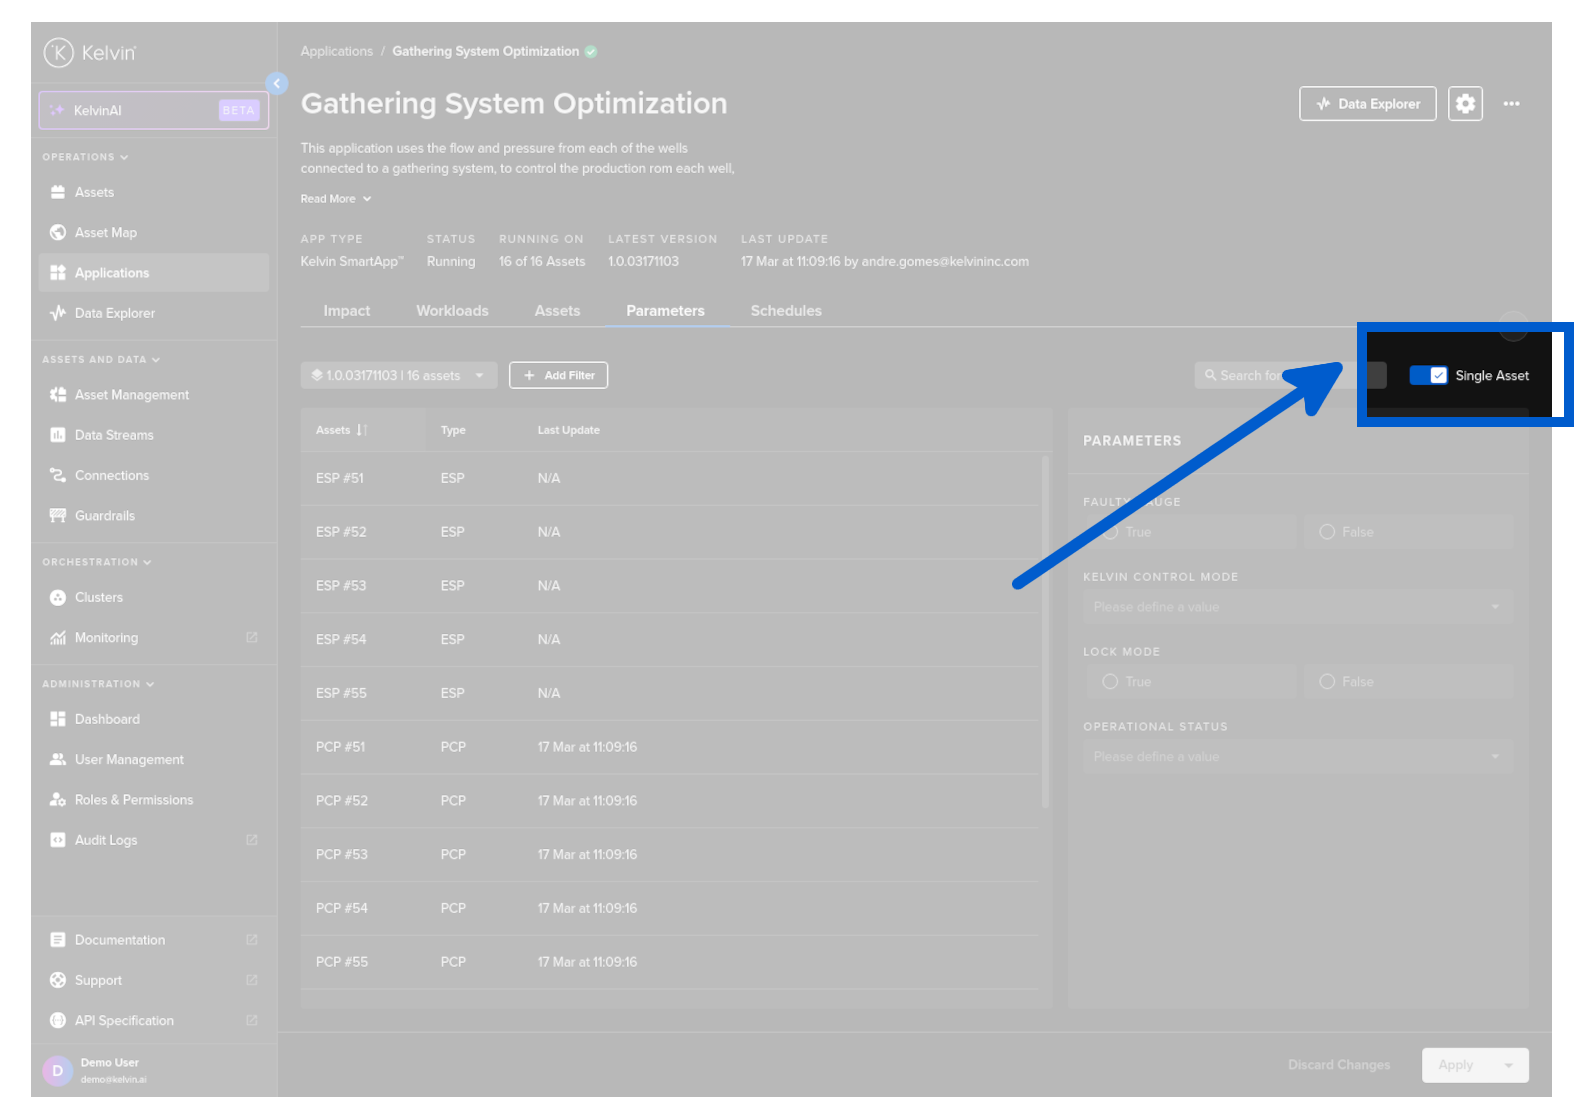1584x1120 pixels.
Task: Collapse the sidebar with arrow icon
Action: pos(277,84)
